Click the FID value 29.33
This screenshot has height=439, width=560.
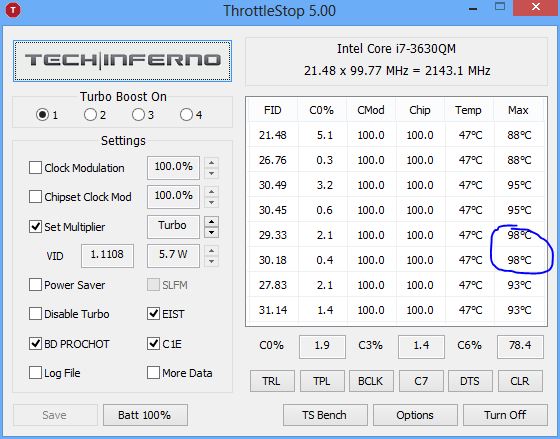pyautogui.click(x=272, y=235)
